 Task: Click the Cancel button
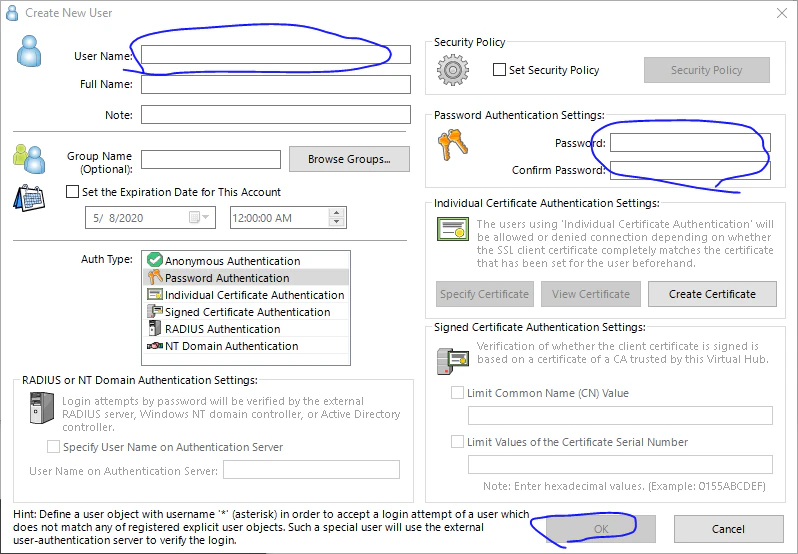coord(728,529)
